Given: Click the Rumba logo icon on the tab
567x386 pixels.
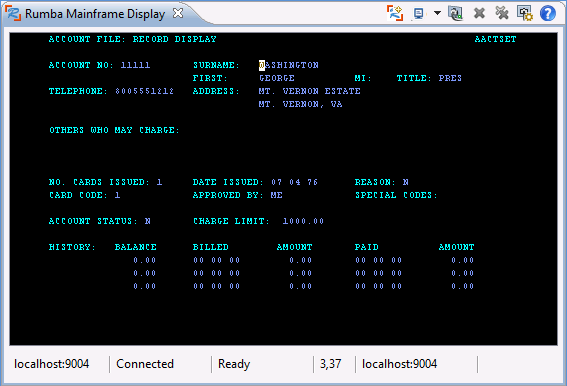Looking at the screenshot, I should click(x=13, y=13).
